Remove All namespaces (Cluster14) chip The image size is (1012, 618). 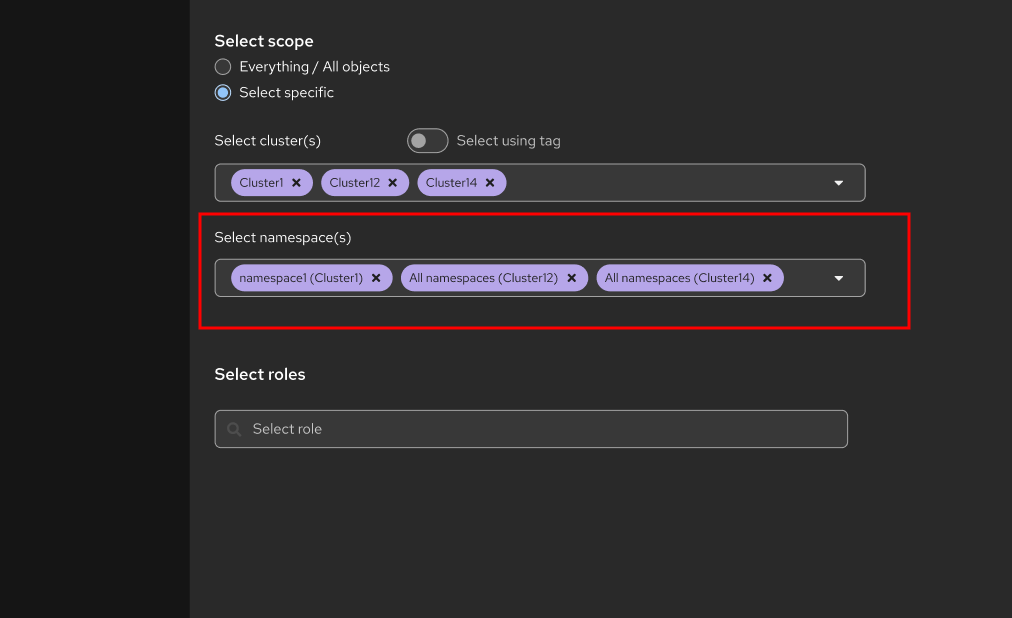coord(767,278)
